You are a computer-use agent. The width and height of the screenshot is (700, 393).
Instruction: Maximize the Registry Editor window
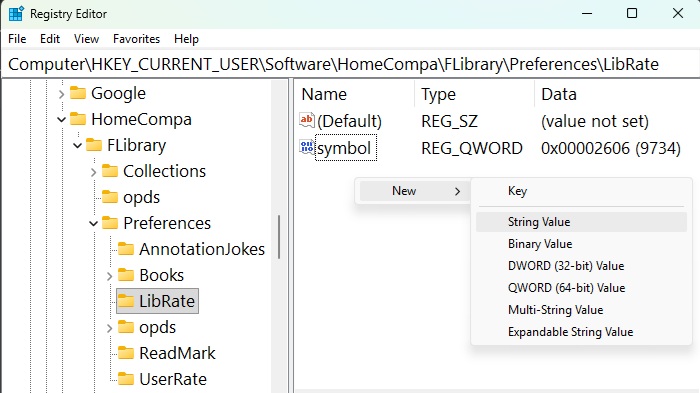pos(632,13)
